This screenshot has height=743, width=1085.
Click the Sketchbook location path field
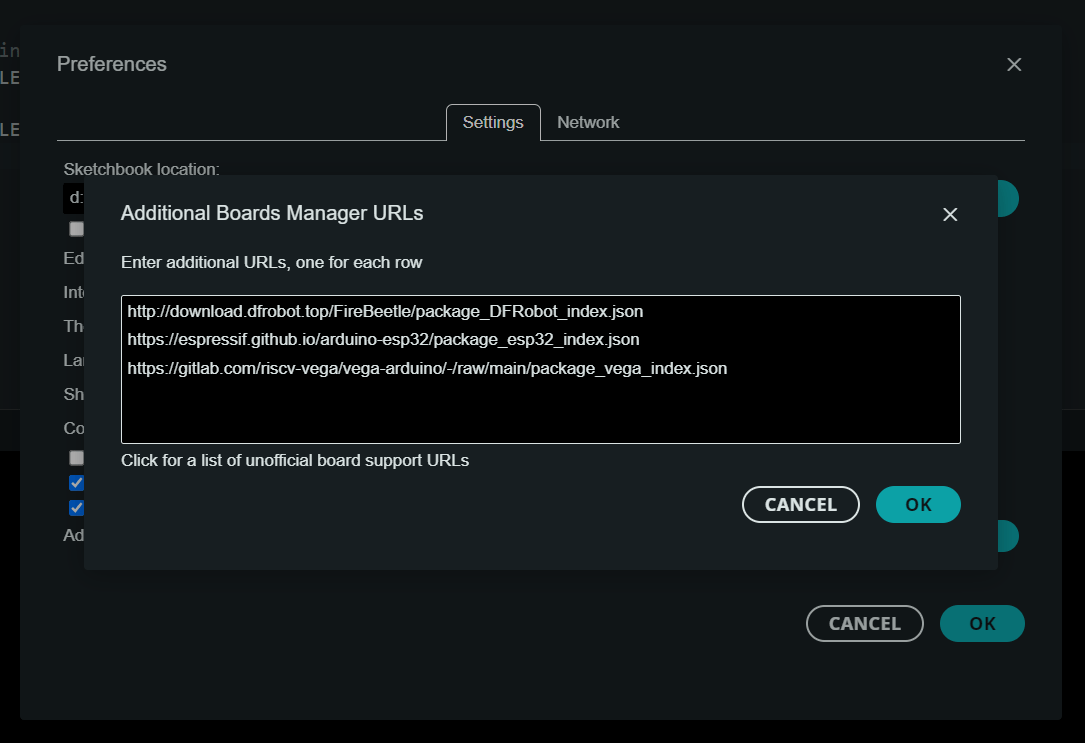coord(73,198)
